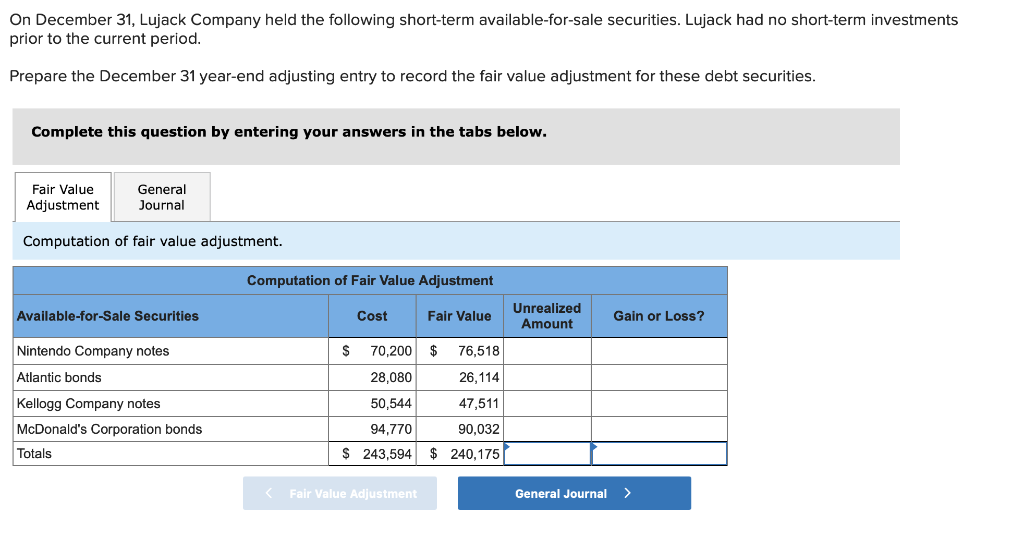Switch to the General Journal tab
This screenshot has height=538, width=1024.
click(x=162, y=197)
